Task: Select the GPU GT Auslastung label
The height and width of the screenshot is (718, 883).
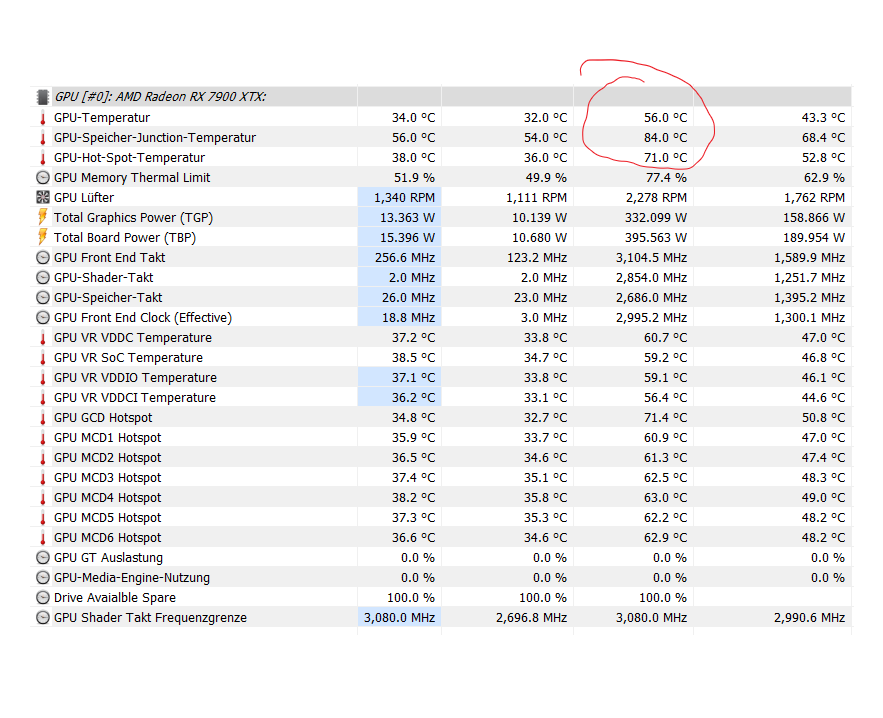Action: coord(109,558)
